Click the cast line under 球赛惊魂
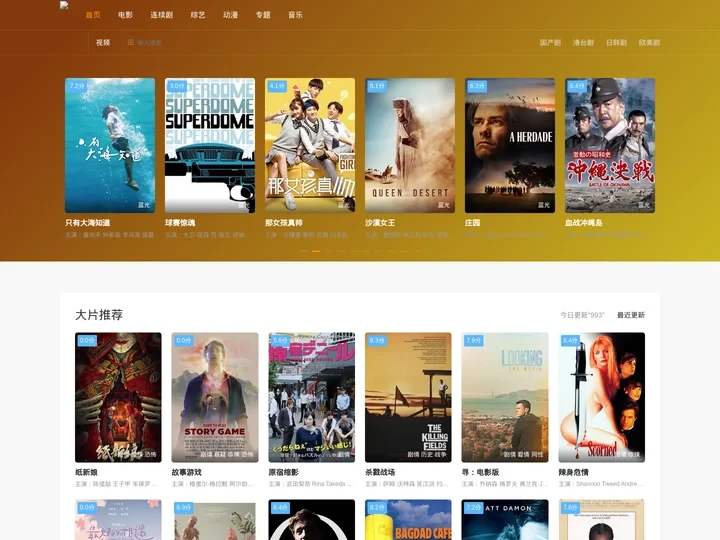The height and width of the screenshot is (540, 720). [209, 235]
